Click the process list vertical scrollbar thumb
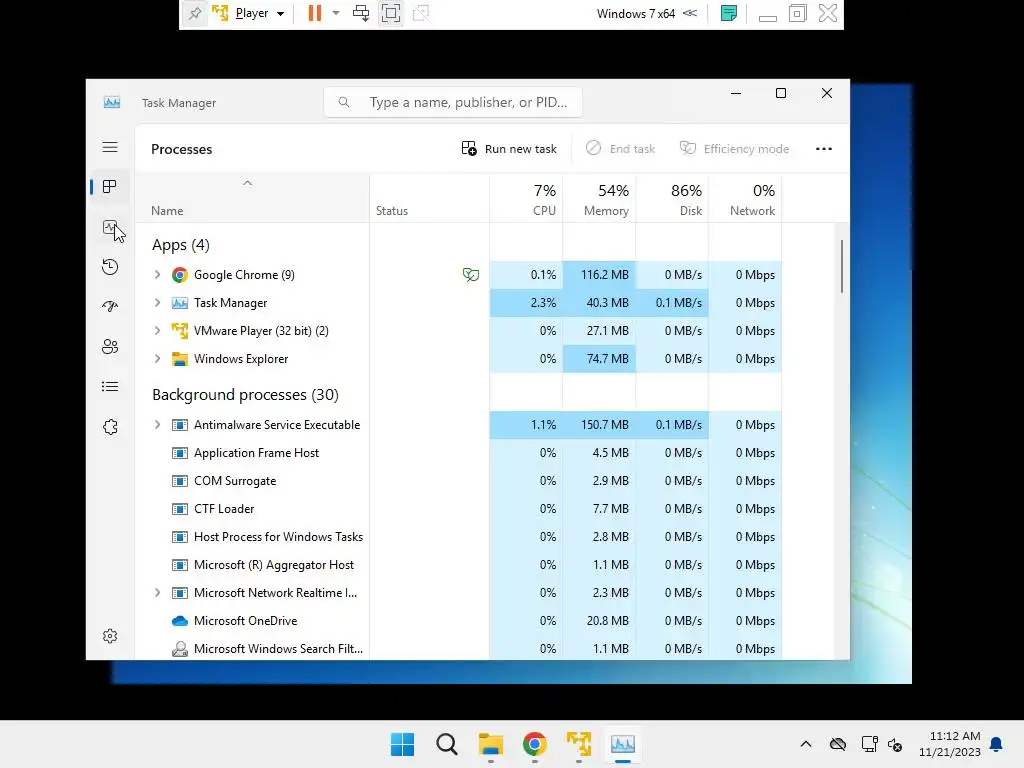The height and width of the screenshot is (768, 1024). tap(842, 266)
